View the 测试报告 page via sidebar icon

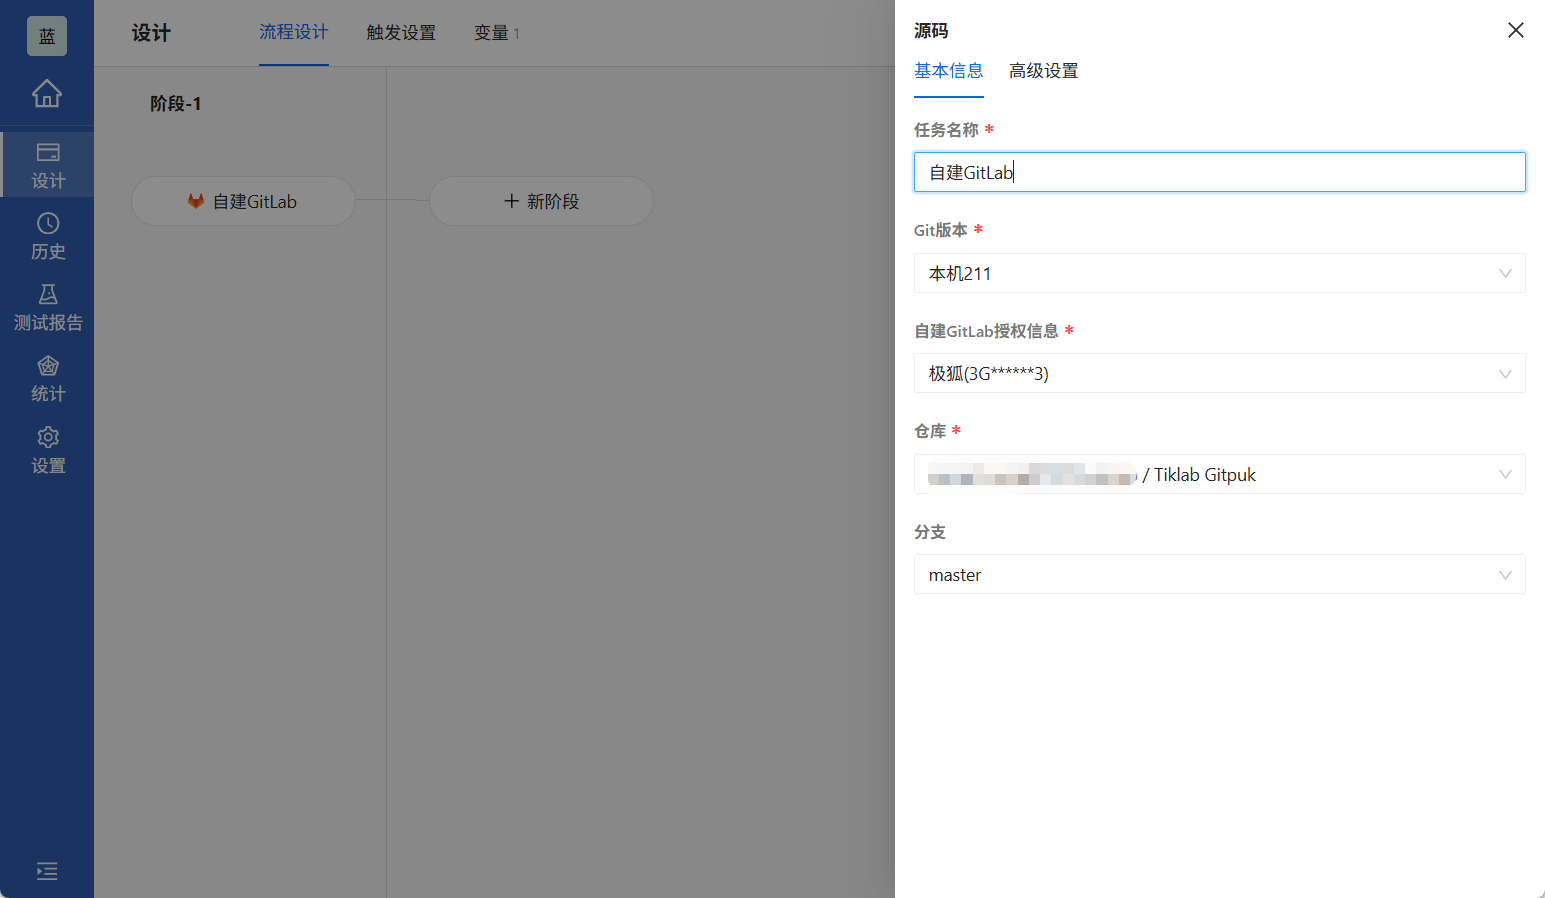point(47,307)
